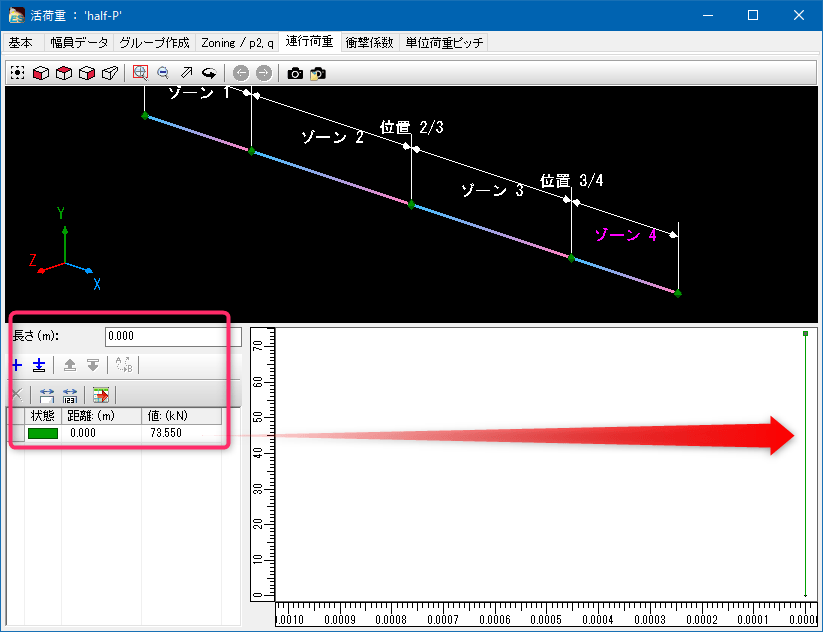
Task: Click the green status swatch in table
Action: click(43, 433)
